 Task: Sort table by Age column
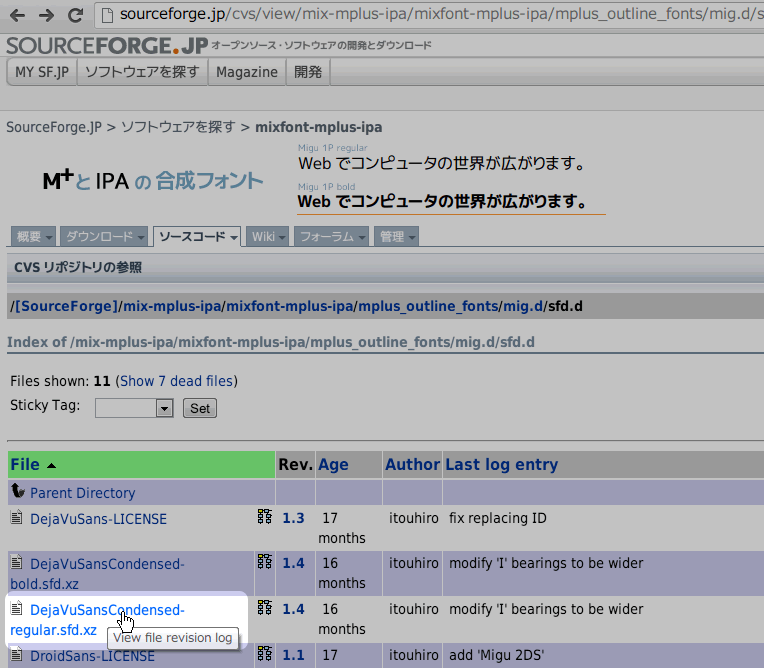click(333, 464)
